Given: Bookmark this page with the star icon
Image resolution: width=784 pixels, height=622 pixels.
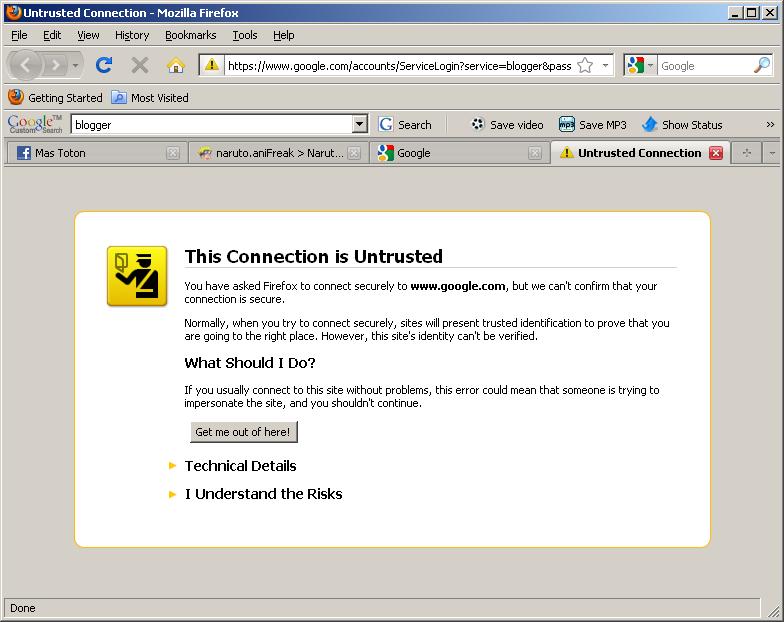Looking at the screenshot, I should [x=585, y=66].
